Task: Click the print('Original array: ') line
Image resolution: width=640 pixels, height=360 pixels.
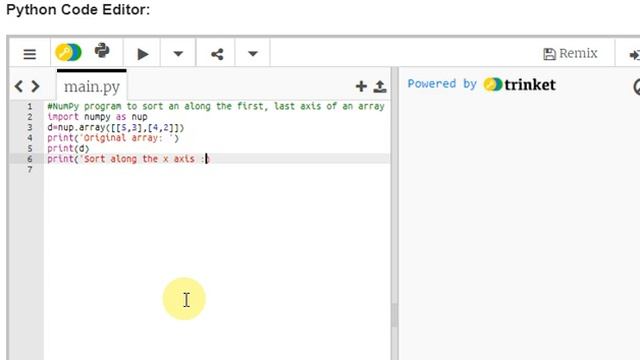Action: click(113, 138)
